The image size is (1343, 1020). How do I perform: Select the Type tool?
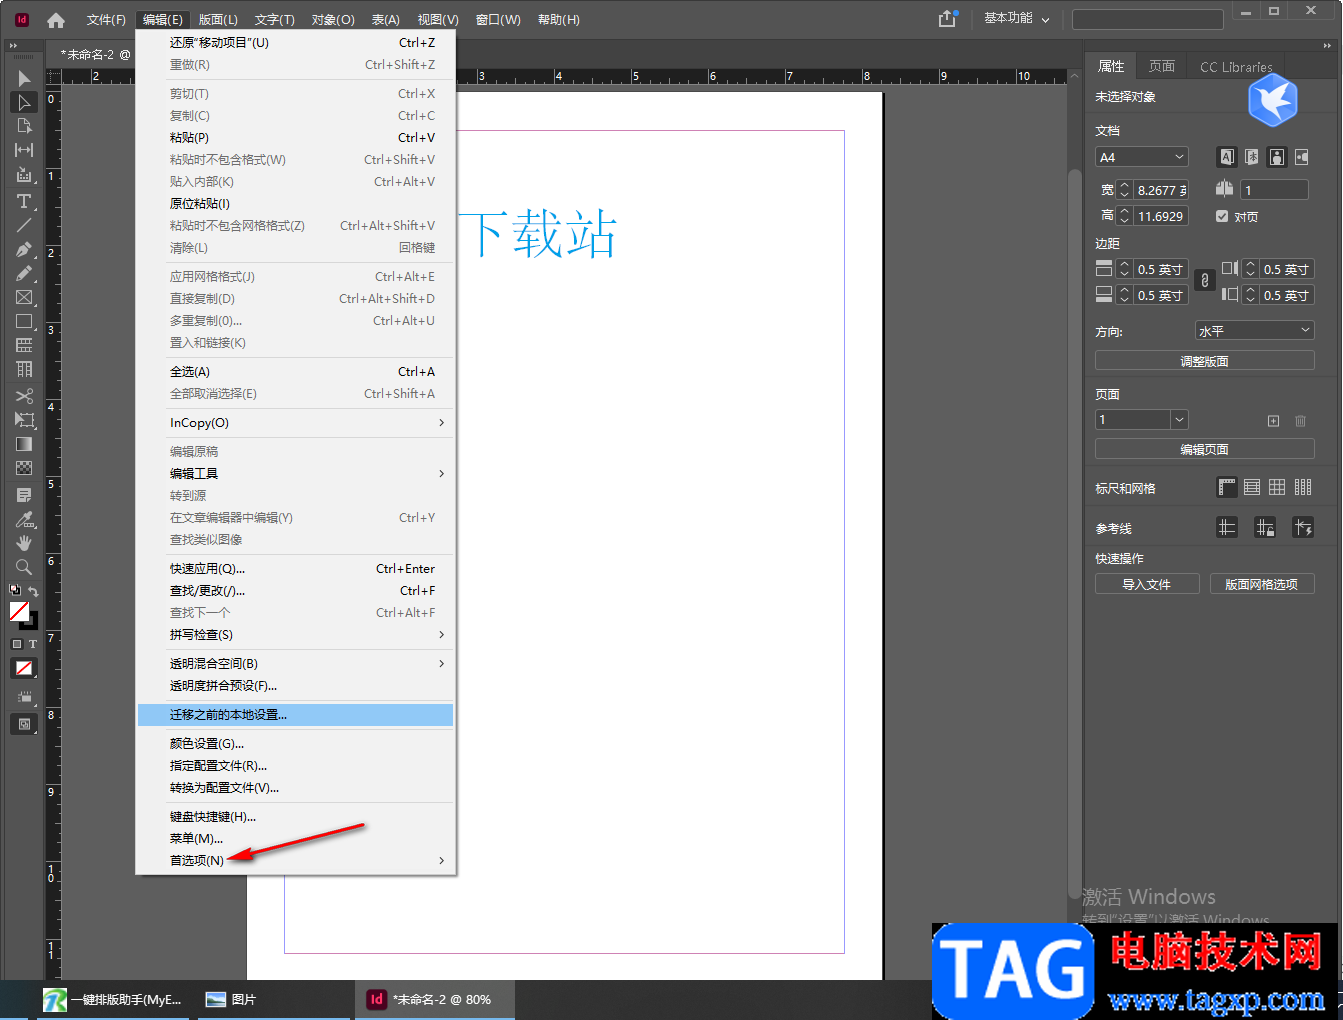[24, 202]
